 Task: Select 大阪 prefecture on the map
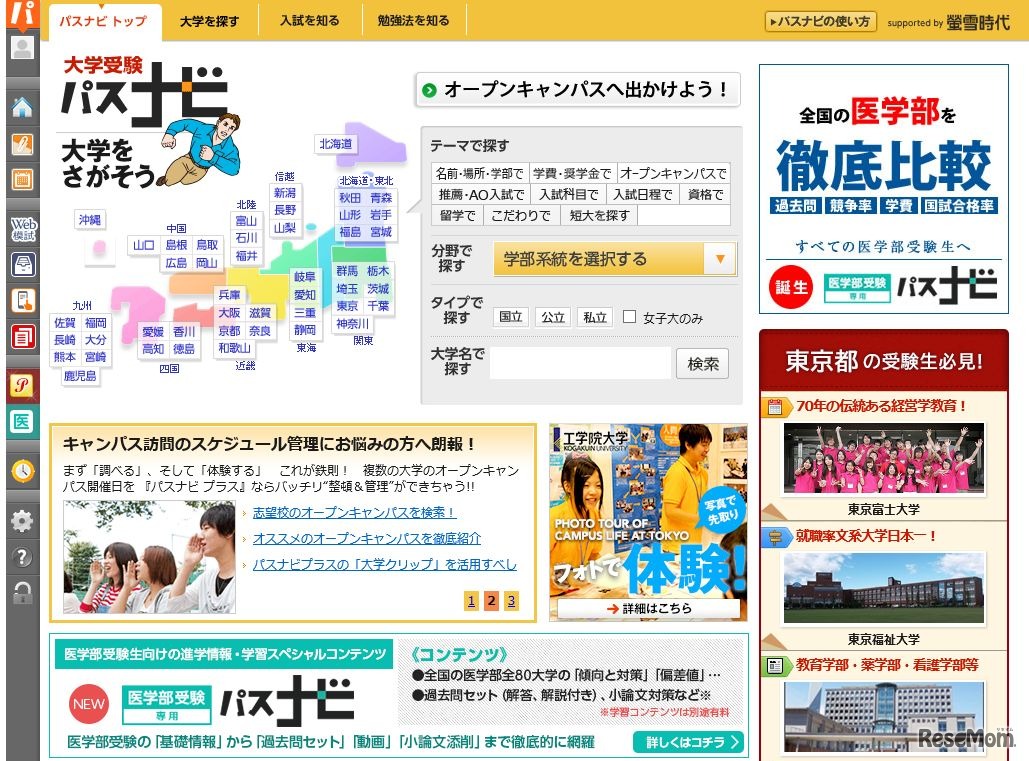pyautogui.click(x=229, y=313)
